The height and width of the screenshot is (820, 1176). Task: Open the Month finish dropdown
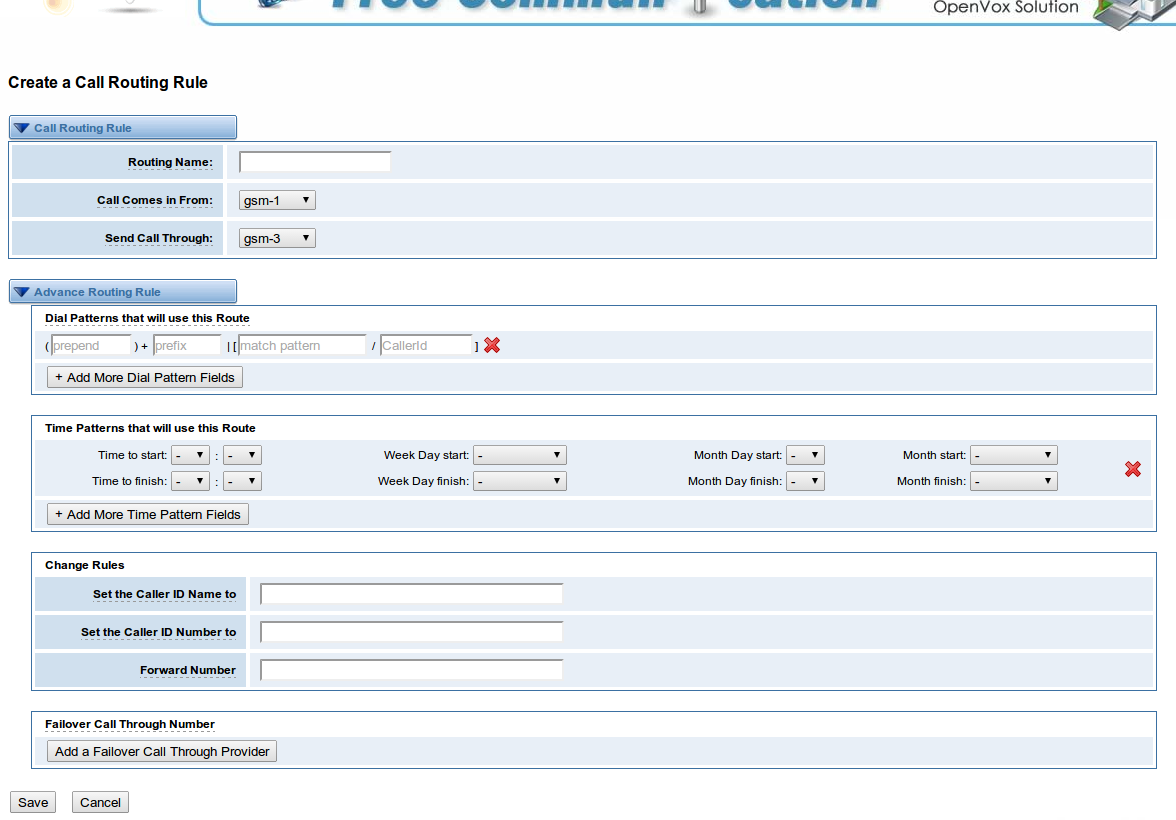tap(1014, 481)
